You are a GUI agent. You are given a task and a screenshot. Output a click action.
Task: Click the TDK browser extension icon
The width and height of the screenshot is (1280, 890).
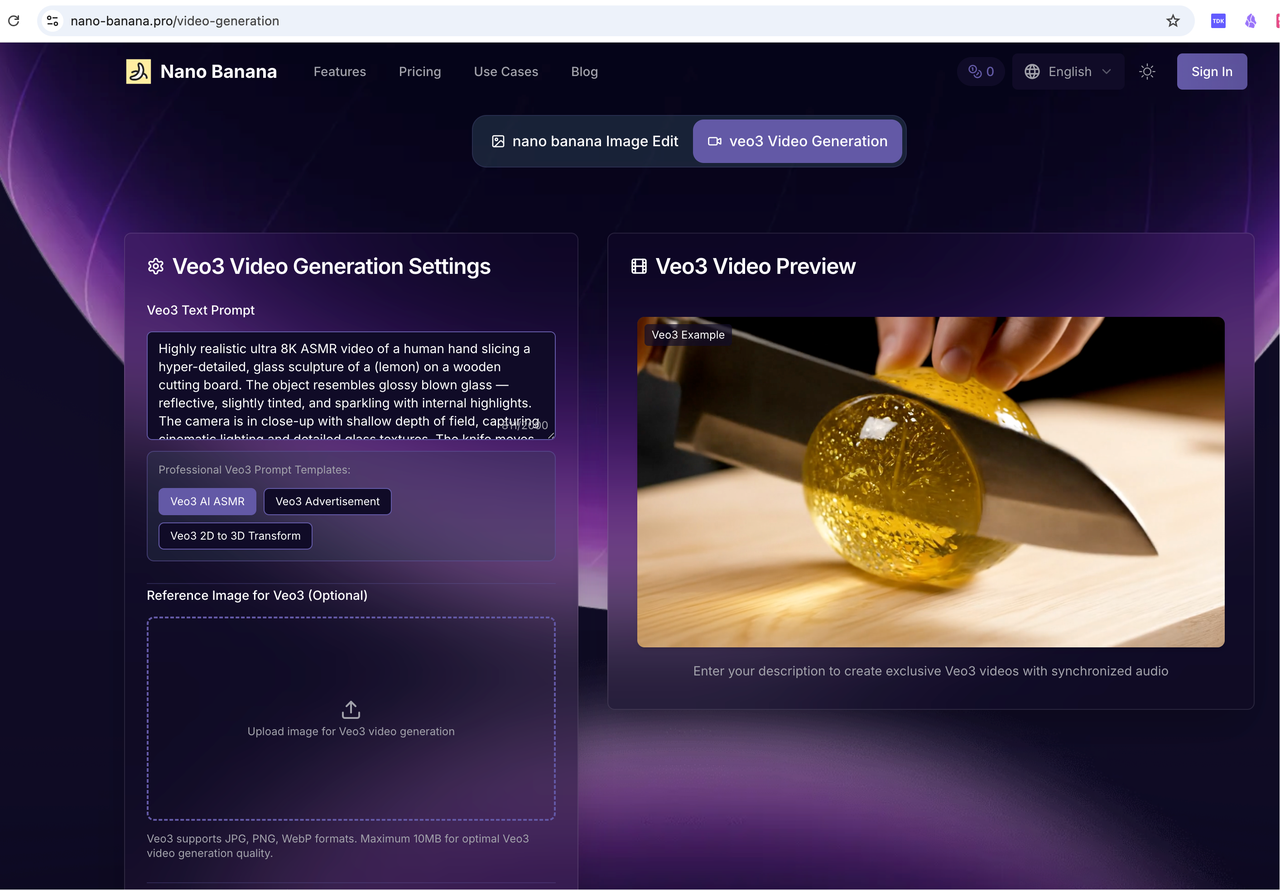click(1218, 21)
